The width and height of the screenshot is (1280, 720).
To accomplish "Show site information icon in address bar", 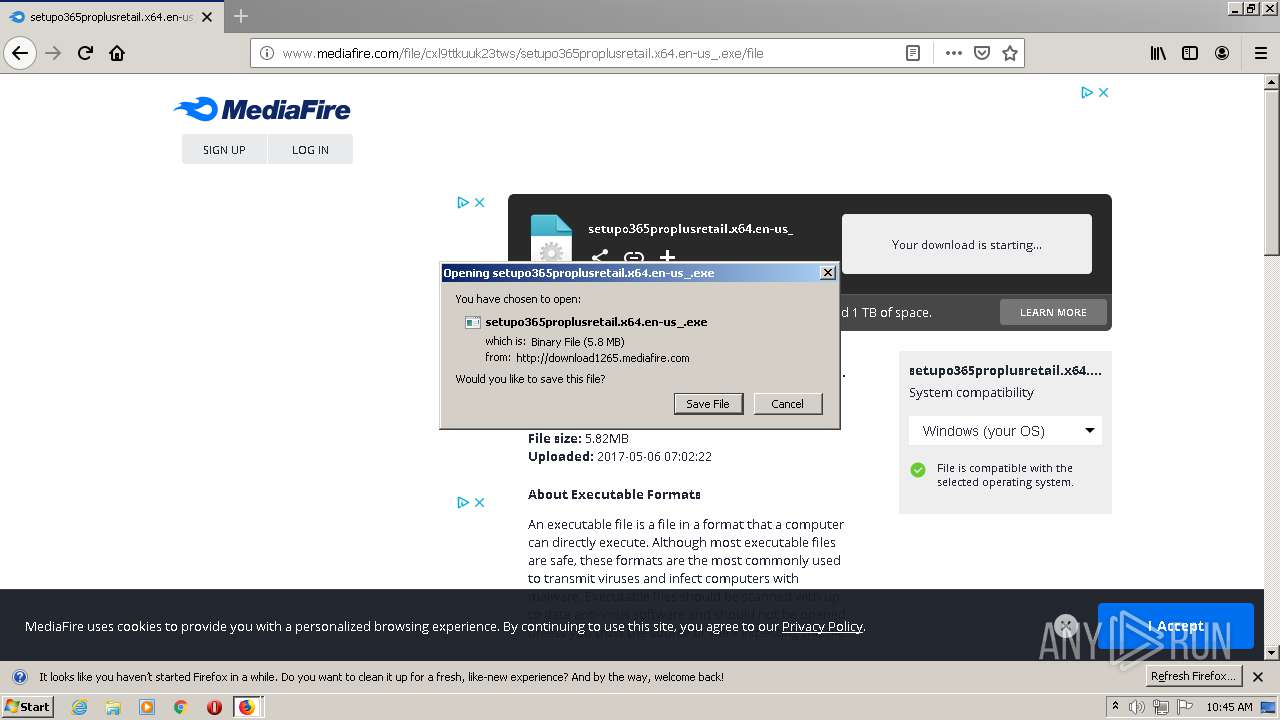I will pyautogui.click(x=267, y=53).
